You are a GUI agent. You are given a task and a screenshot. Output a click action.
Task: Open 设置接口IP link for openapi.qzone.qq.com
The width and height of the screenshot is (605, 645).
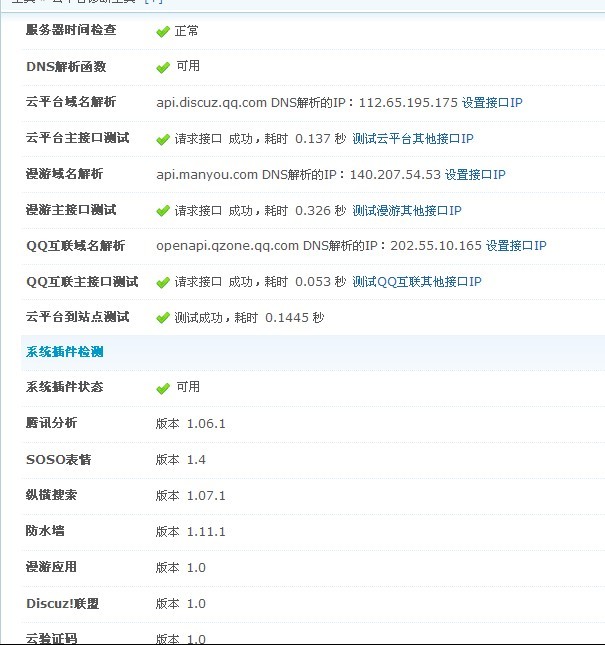516,246
